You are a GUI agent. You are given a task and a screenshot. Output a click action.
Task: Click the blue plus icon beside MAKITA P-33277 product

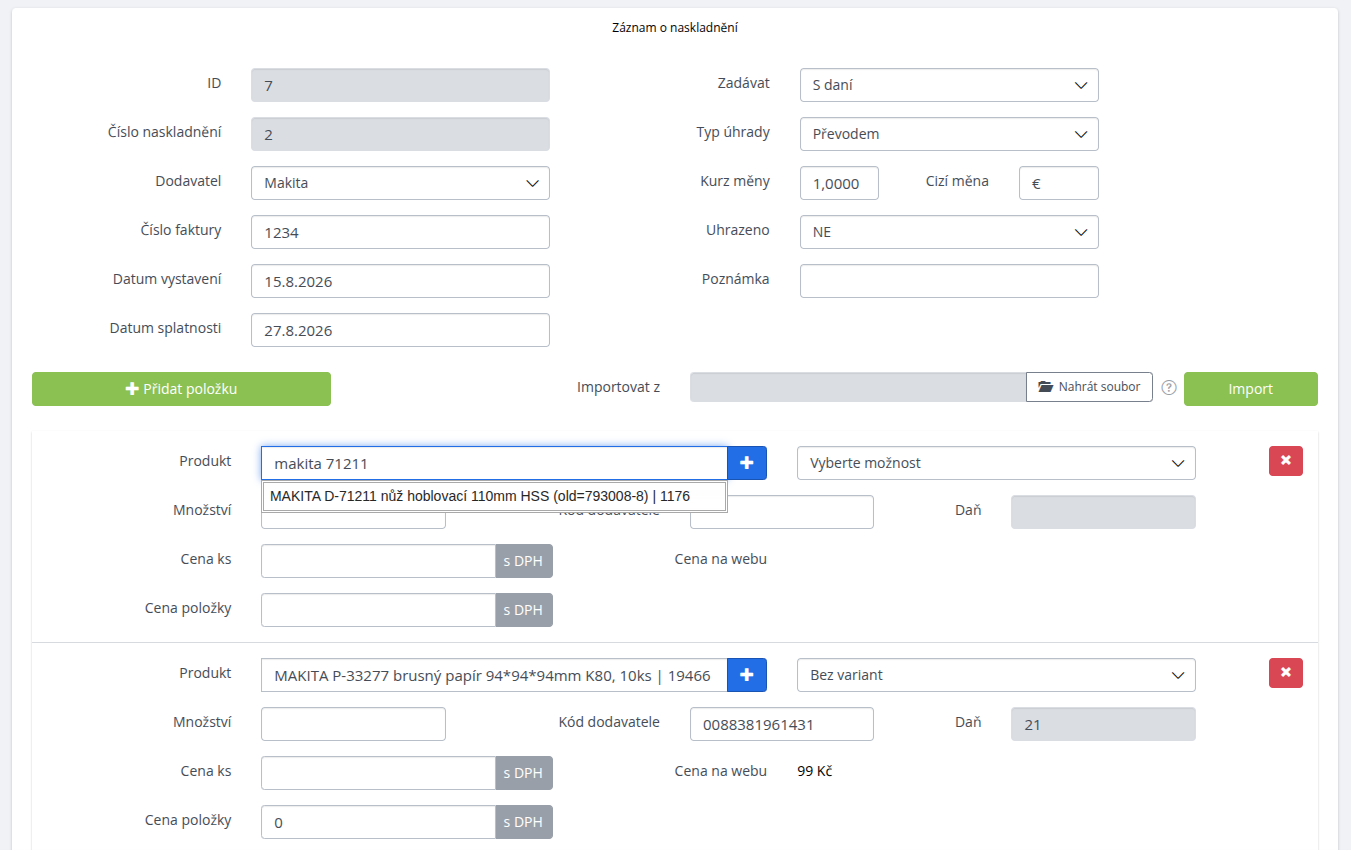pos(746,675)
